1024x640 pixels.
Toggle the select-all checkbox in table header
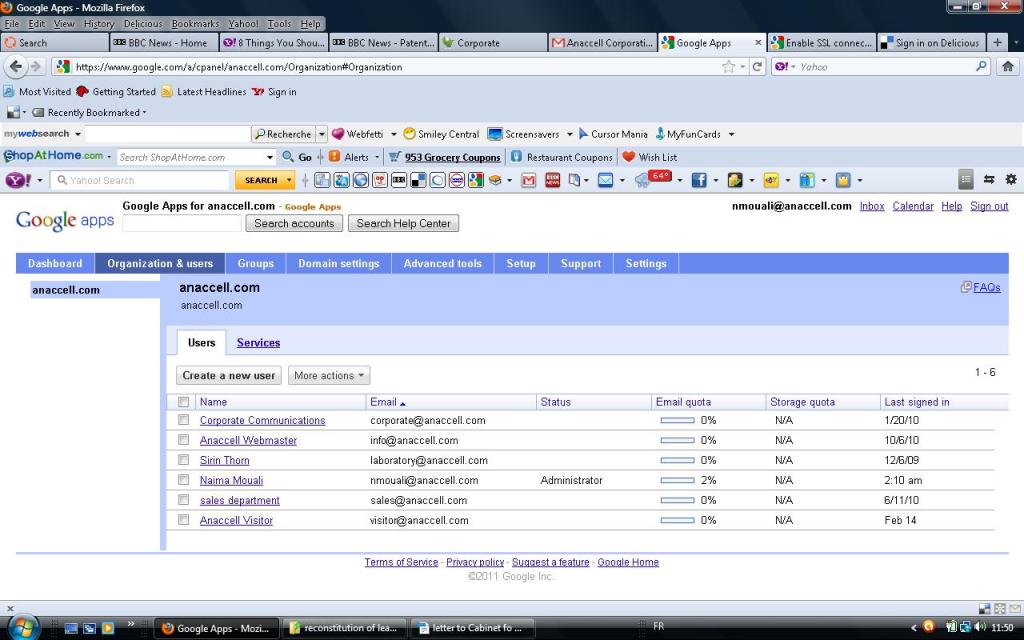tap(183, 402)
